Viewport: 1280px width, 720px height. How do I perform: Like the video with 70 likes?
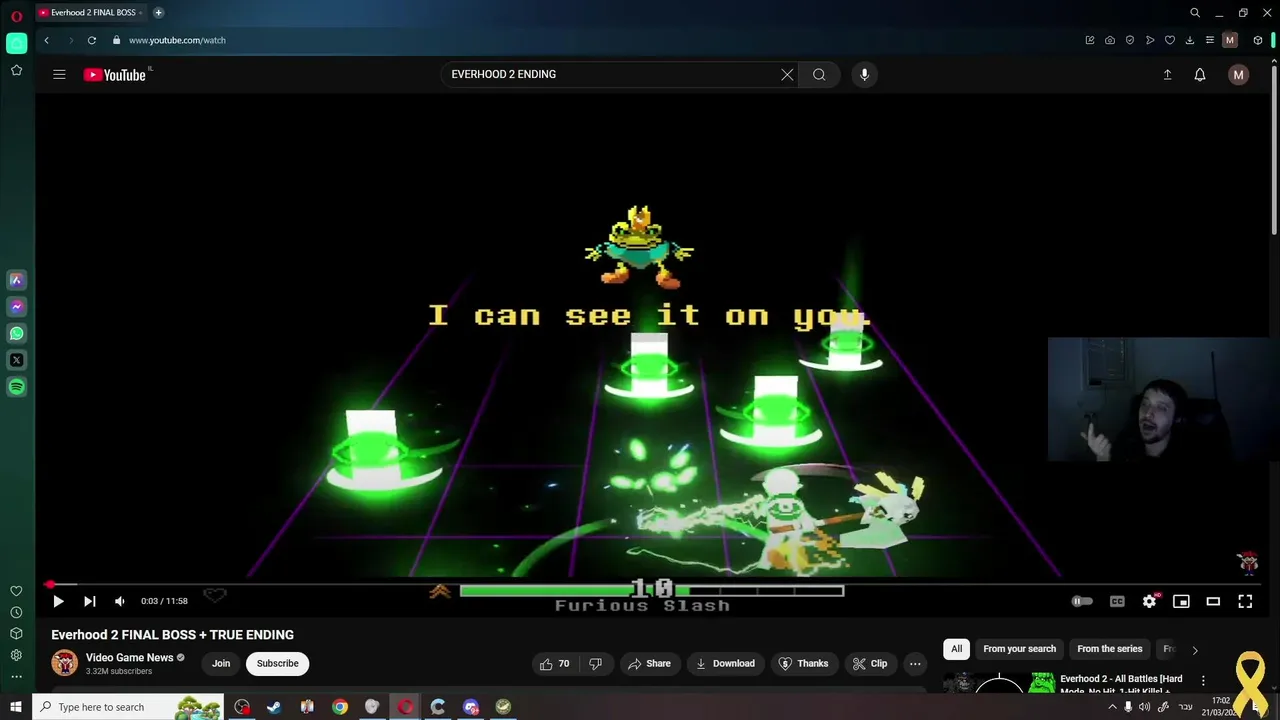(555, 663)
